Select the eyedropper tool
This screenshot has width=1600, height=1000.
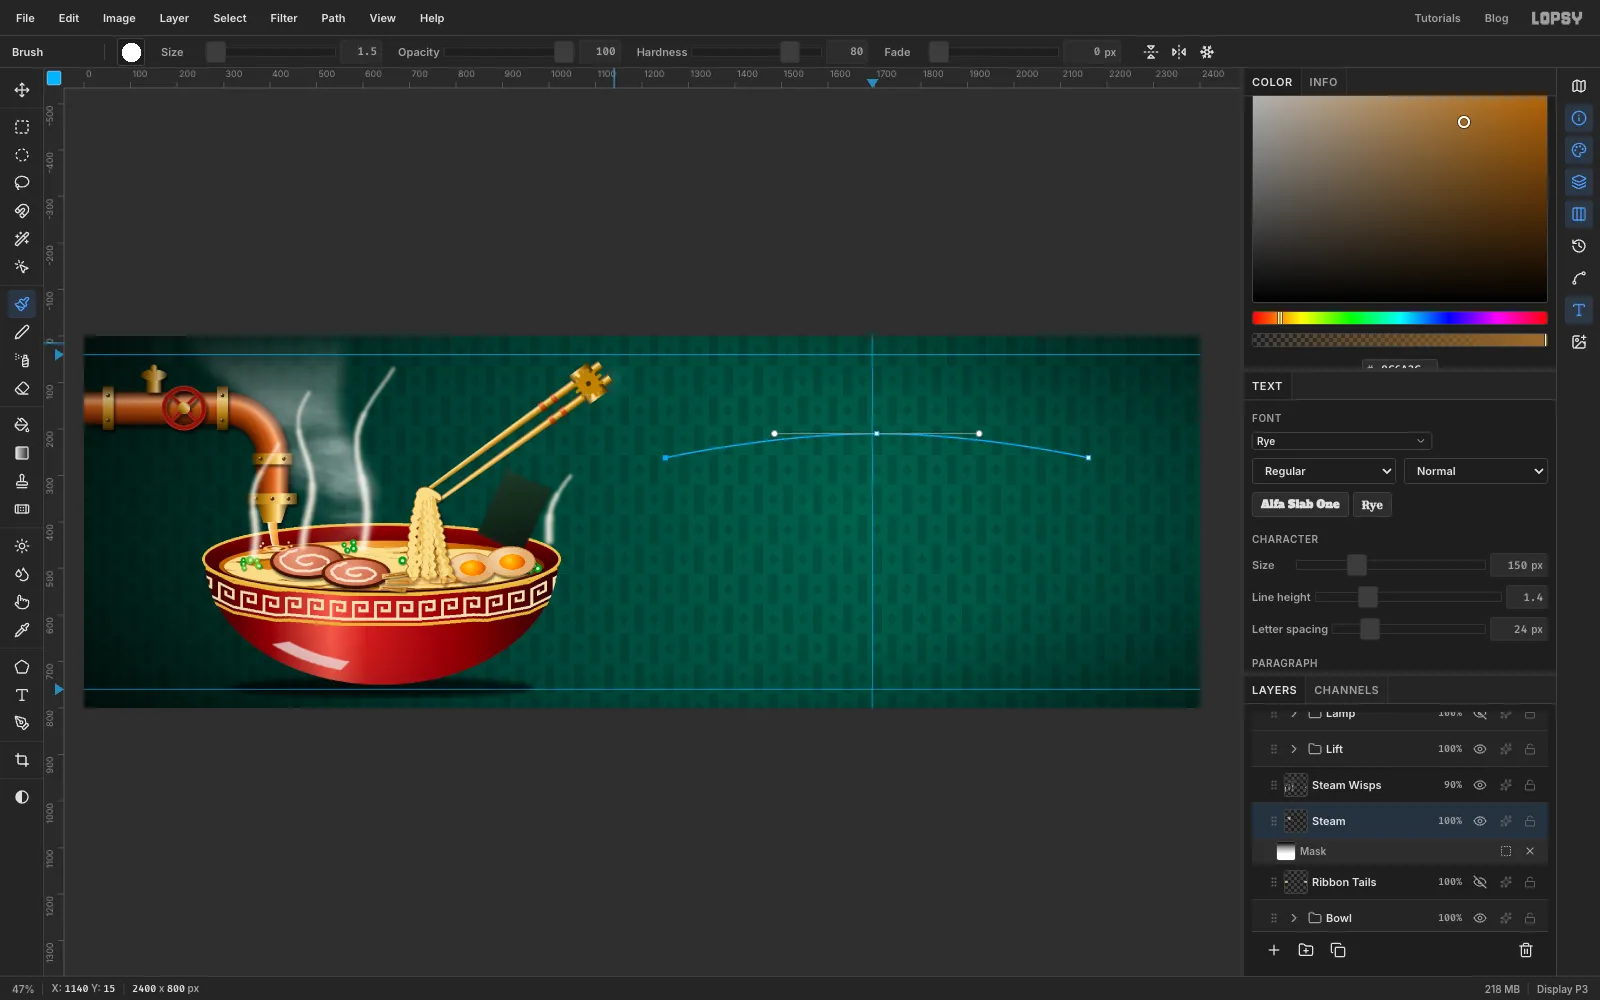22,630
